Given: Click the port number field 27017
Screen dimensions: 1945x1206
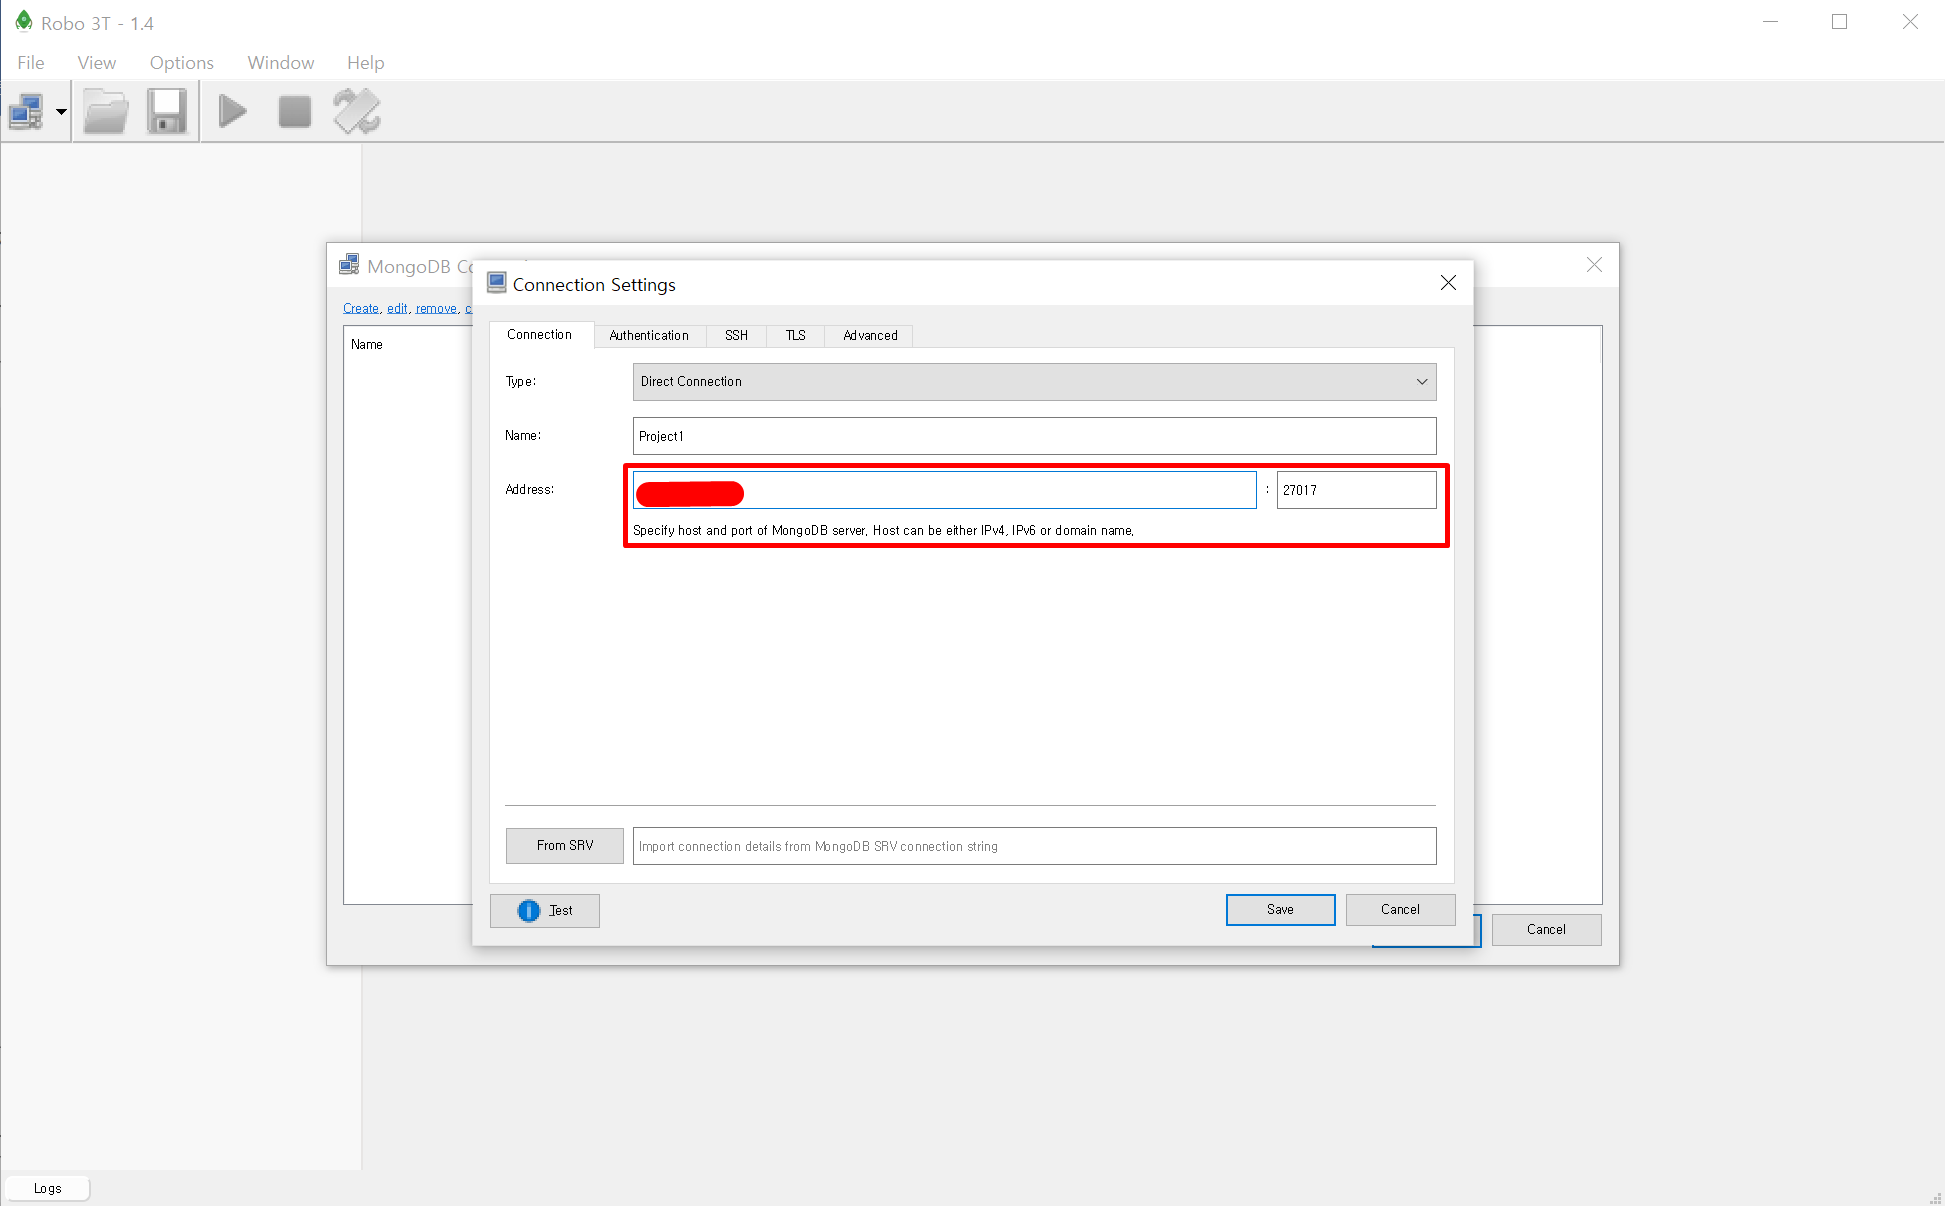Looking at the screenshot, I should 1355,490.
